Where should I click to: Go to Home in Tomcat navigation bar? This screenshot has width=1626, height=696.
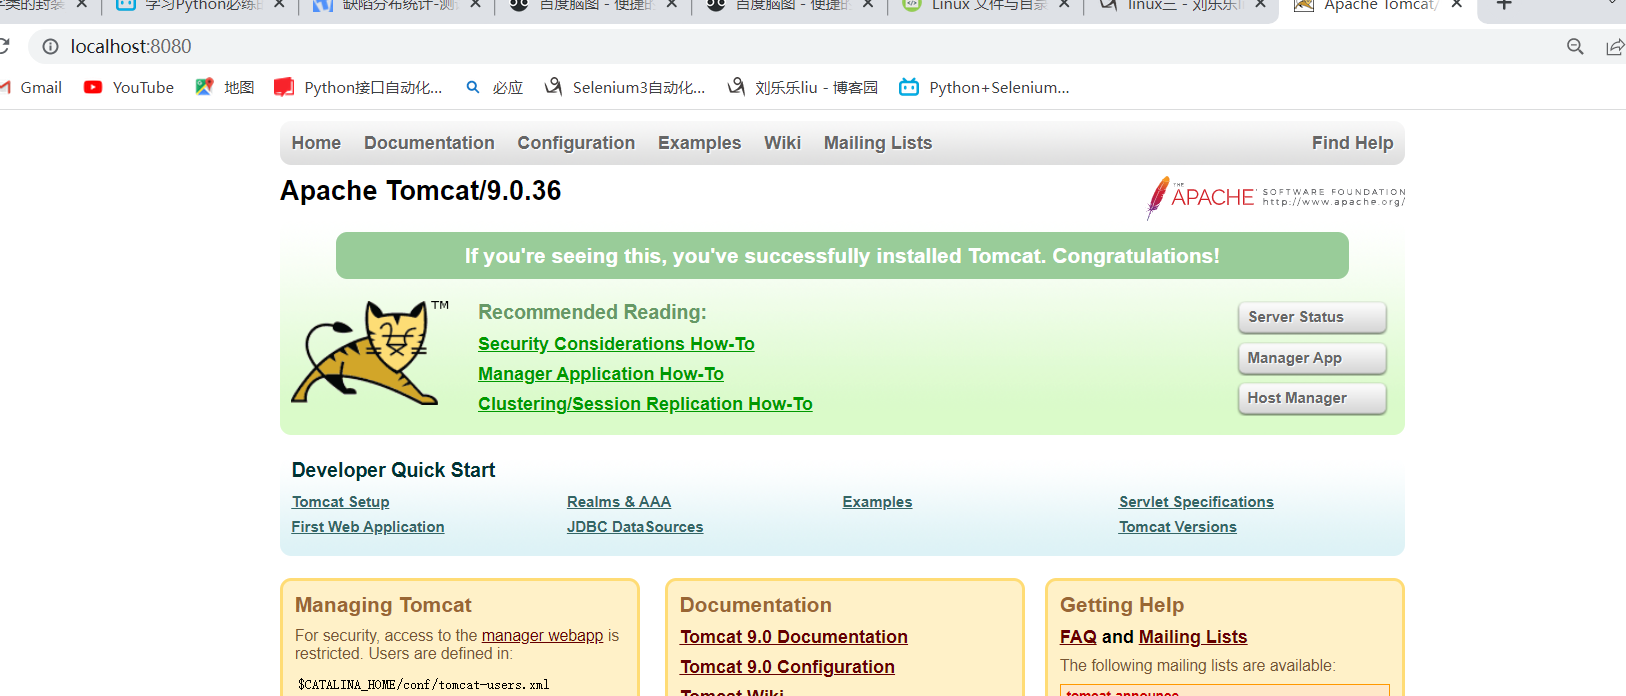pyautogui.click(x=316, y=143)
